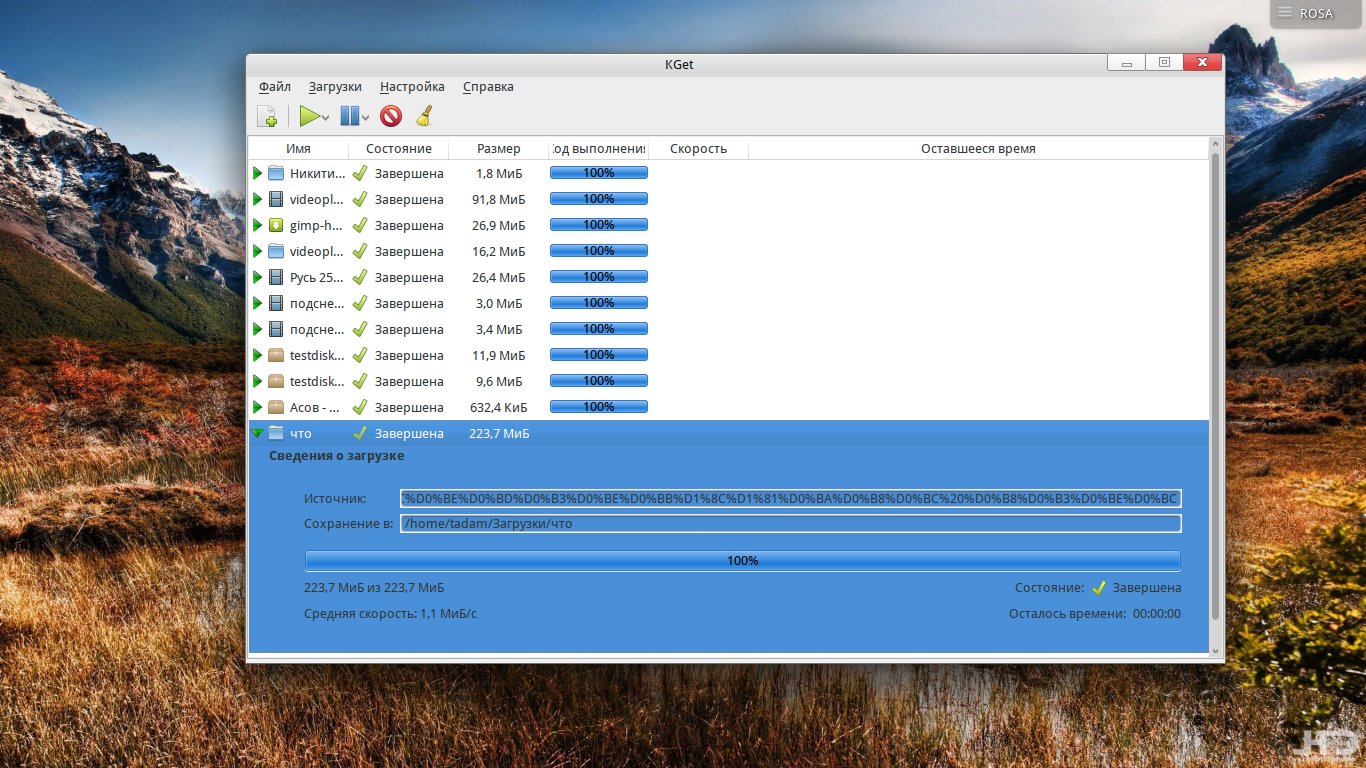Image resolution: width=1366 pixels, height=768 pixels.
Task: Click the film icon of Русь 25... entry
Action: tap(276, 277)
